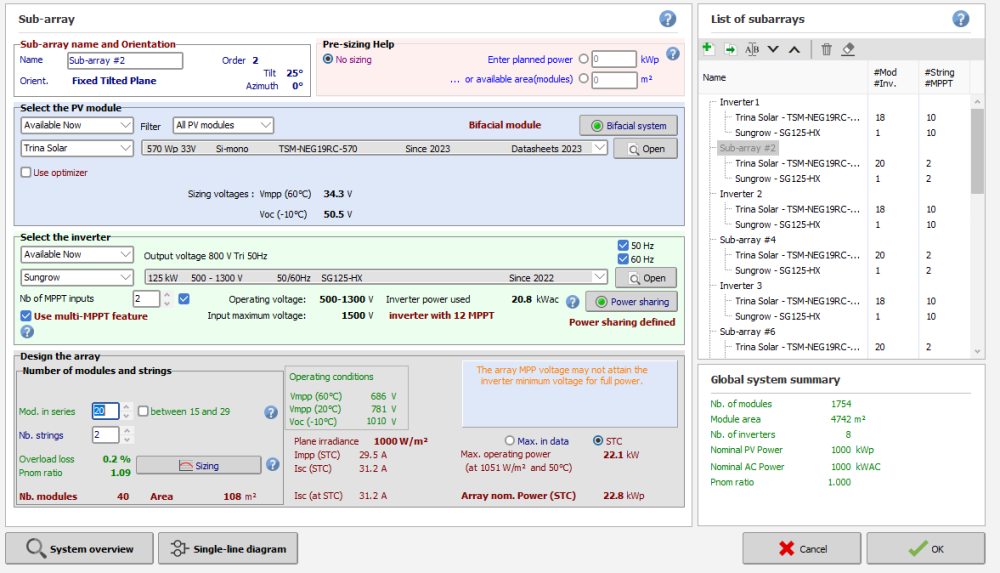Click the rename subarray AB icon
The height and width of the screenshot is (573, 1000).
752,48
